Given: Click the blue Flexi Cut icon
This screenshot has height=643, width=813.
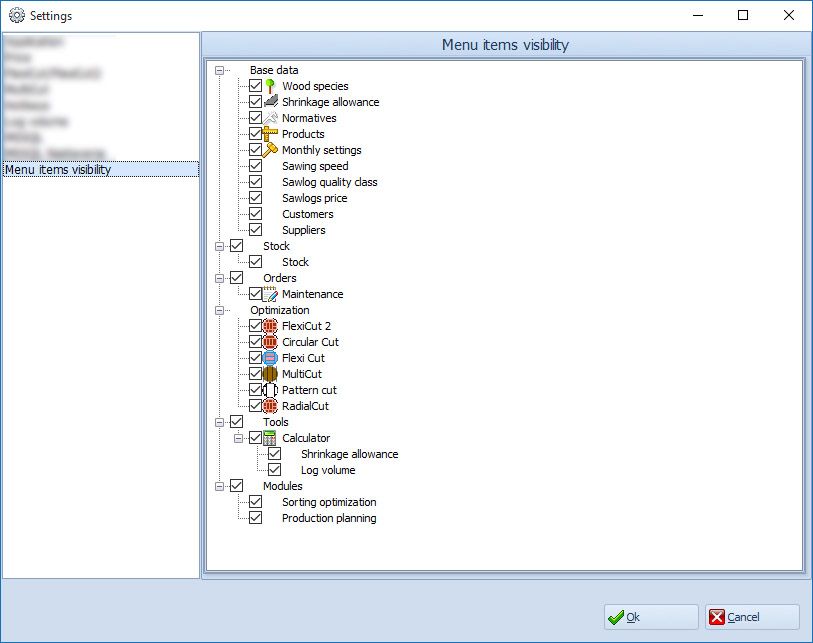Looking at the screenshot, I should click(270, 358).
